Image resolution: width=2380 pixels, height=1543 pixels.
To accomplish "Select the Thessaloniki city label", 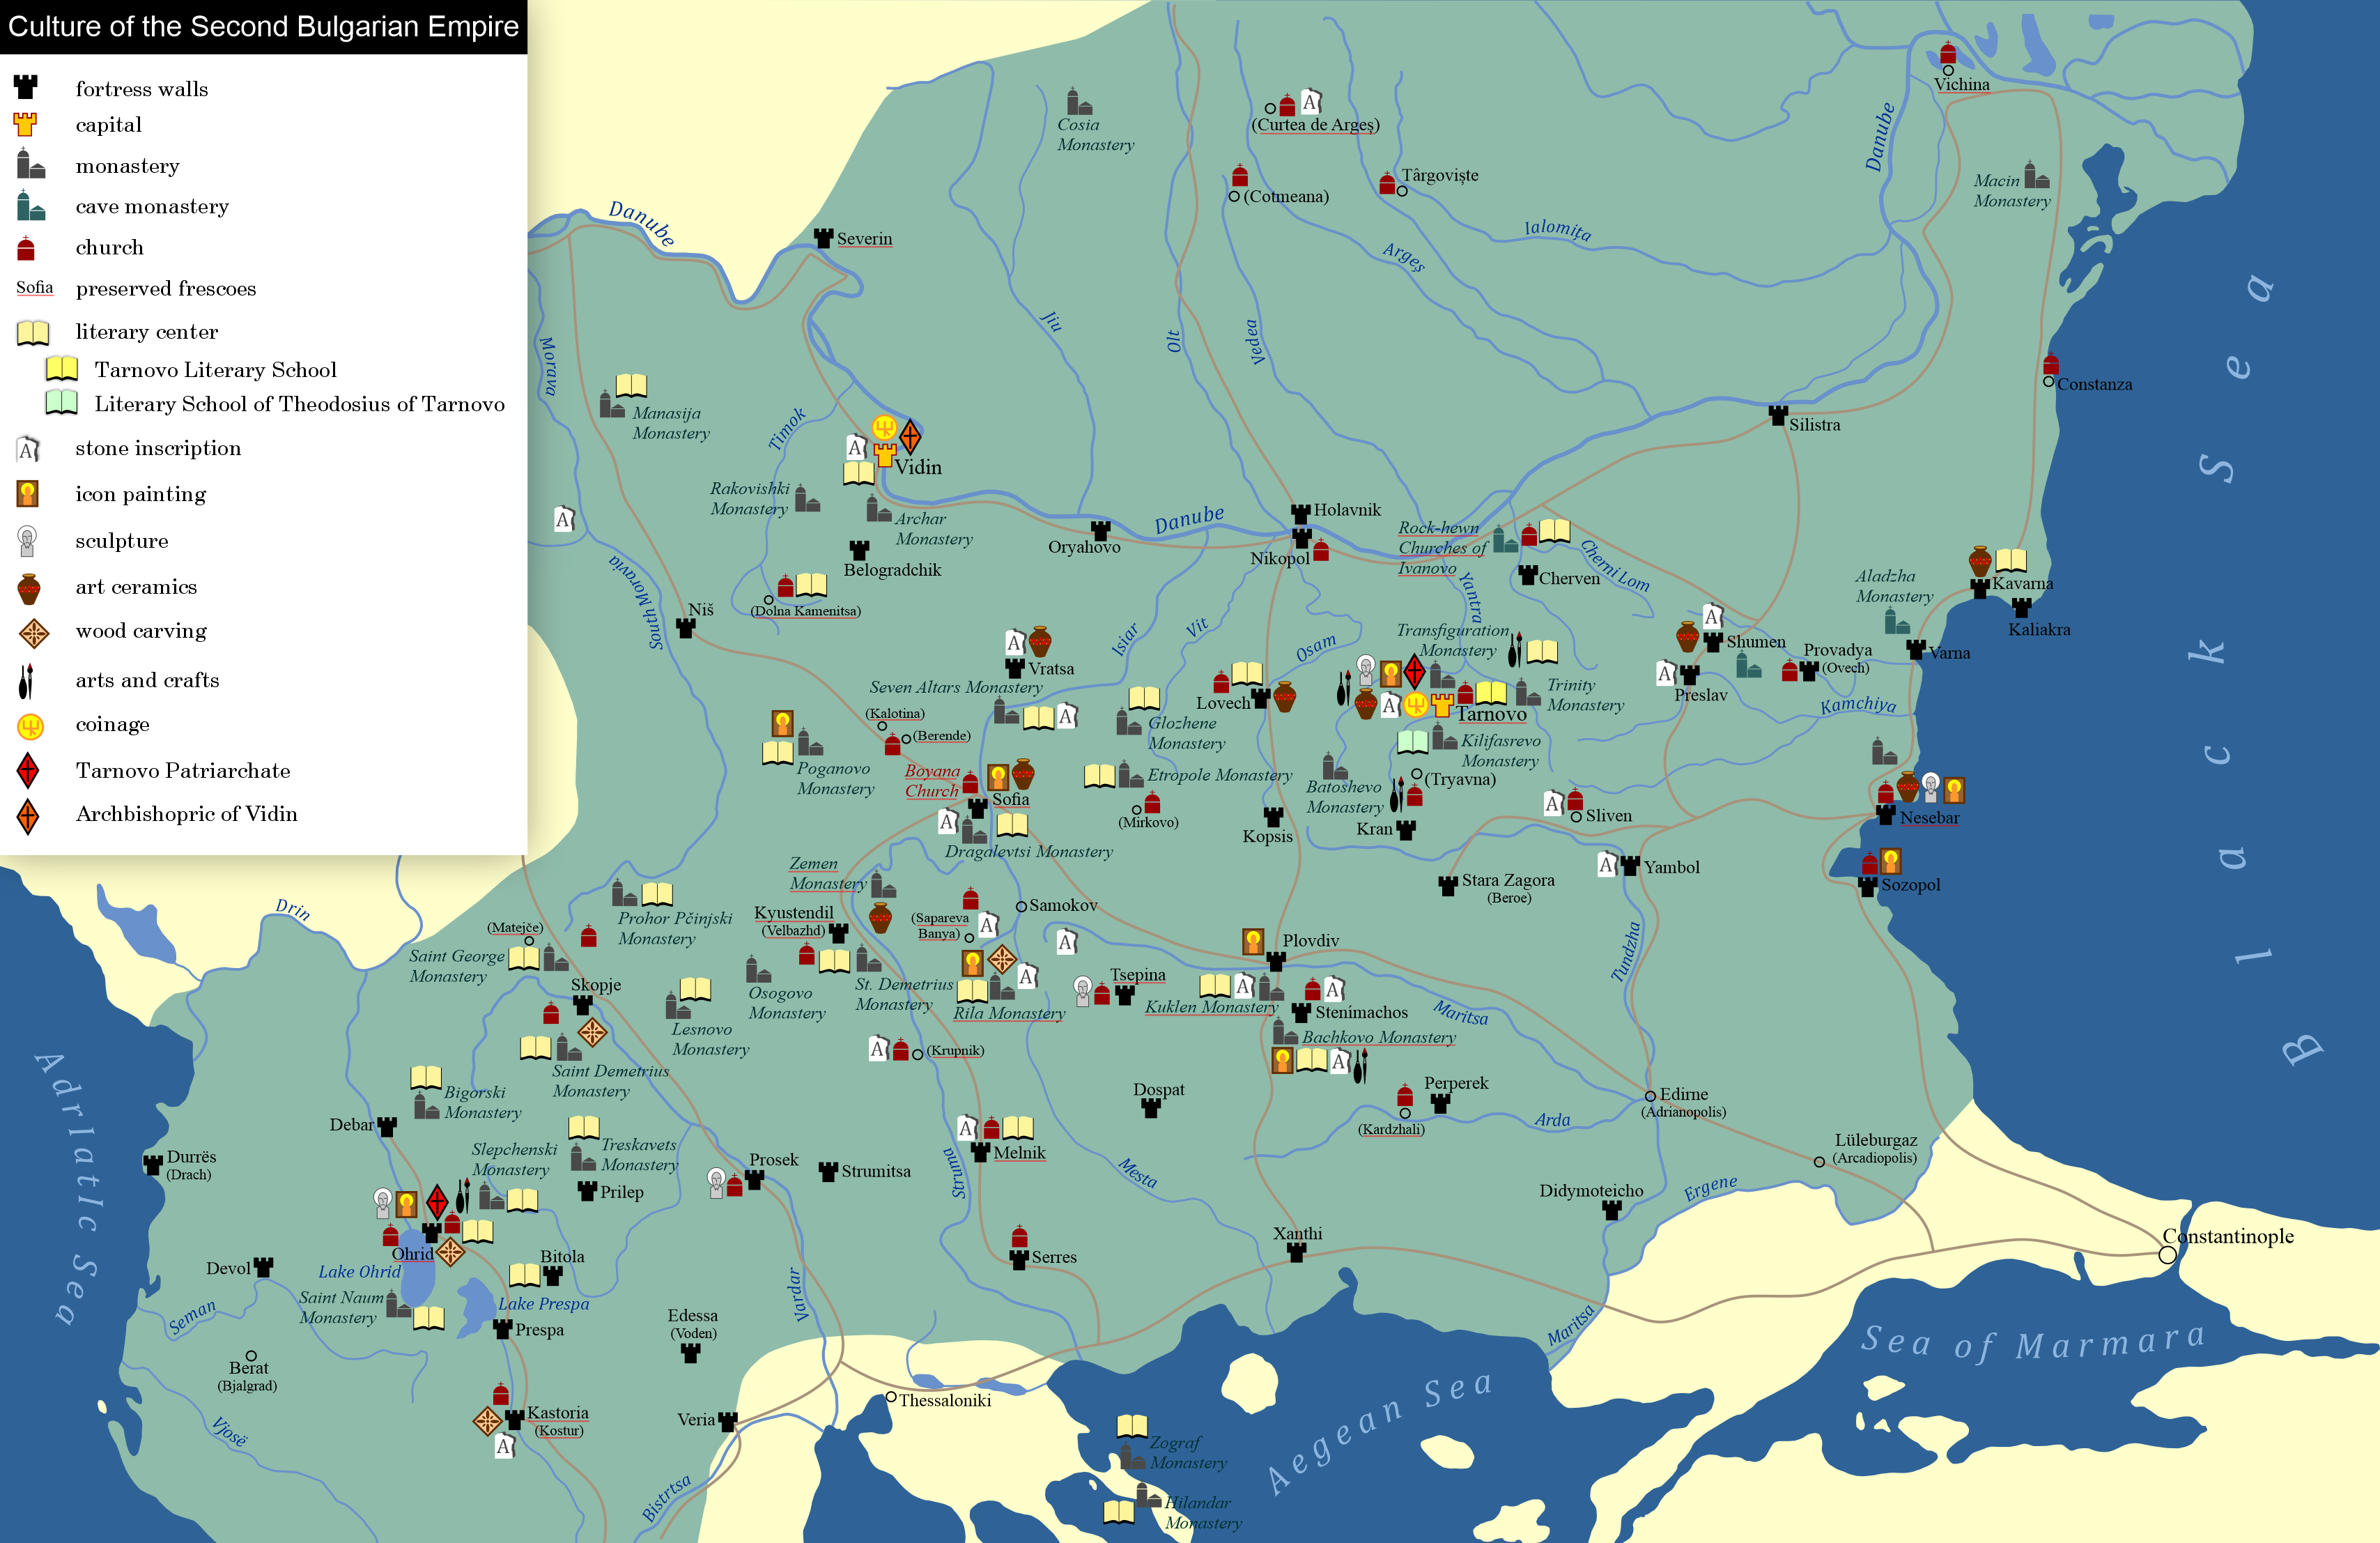I will click(944, 1400).
